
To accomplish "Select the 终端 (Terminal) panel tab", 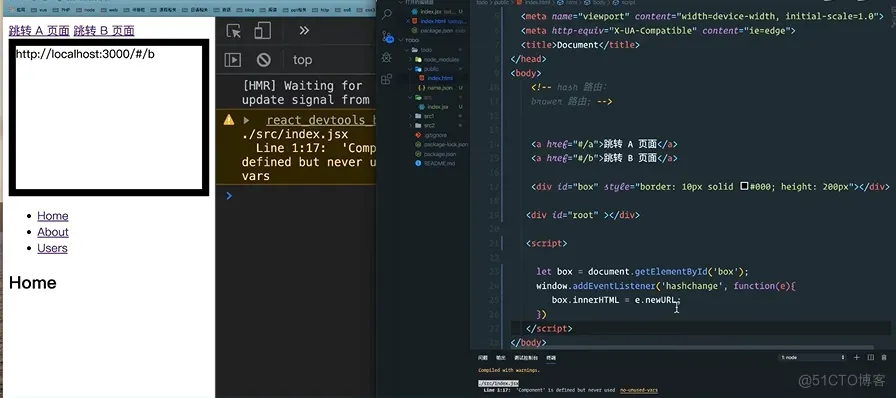I will pos(551,357).
